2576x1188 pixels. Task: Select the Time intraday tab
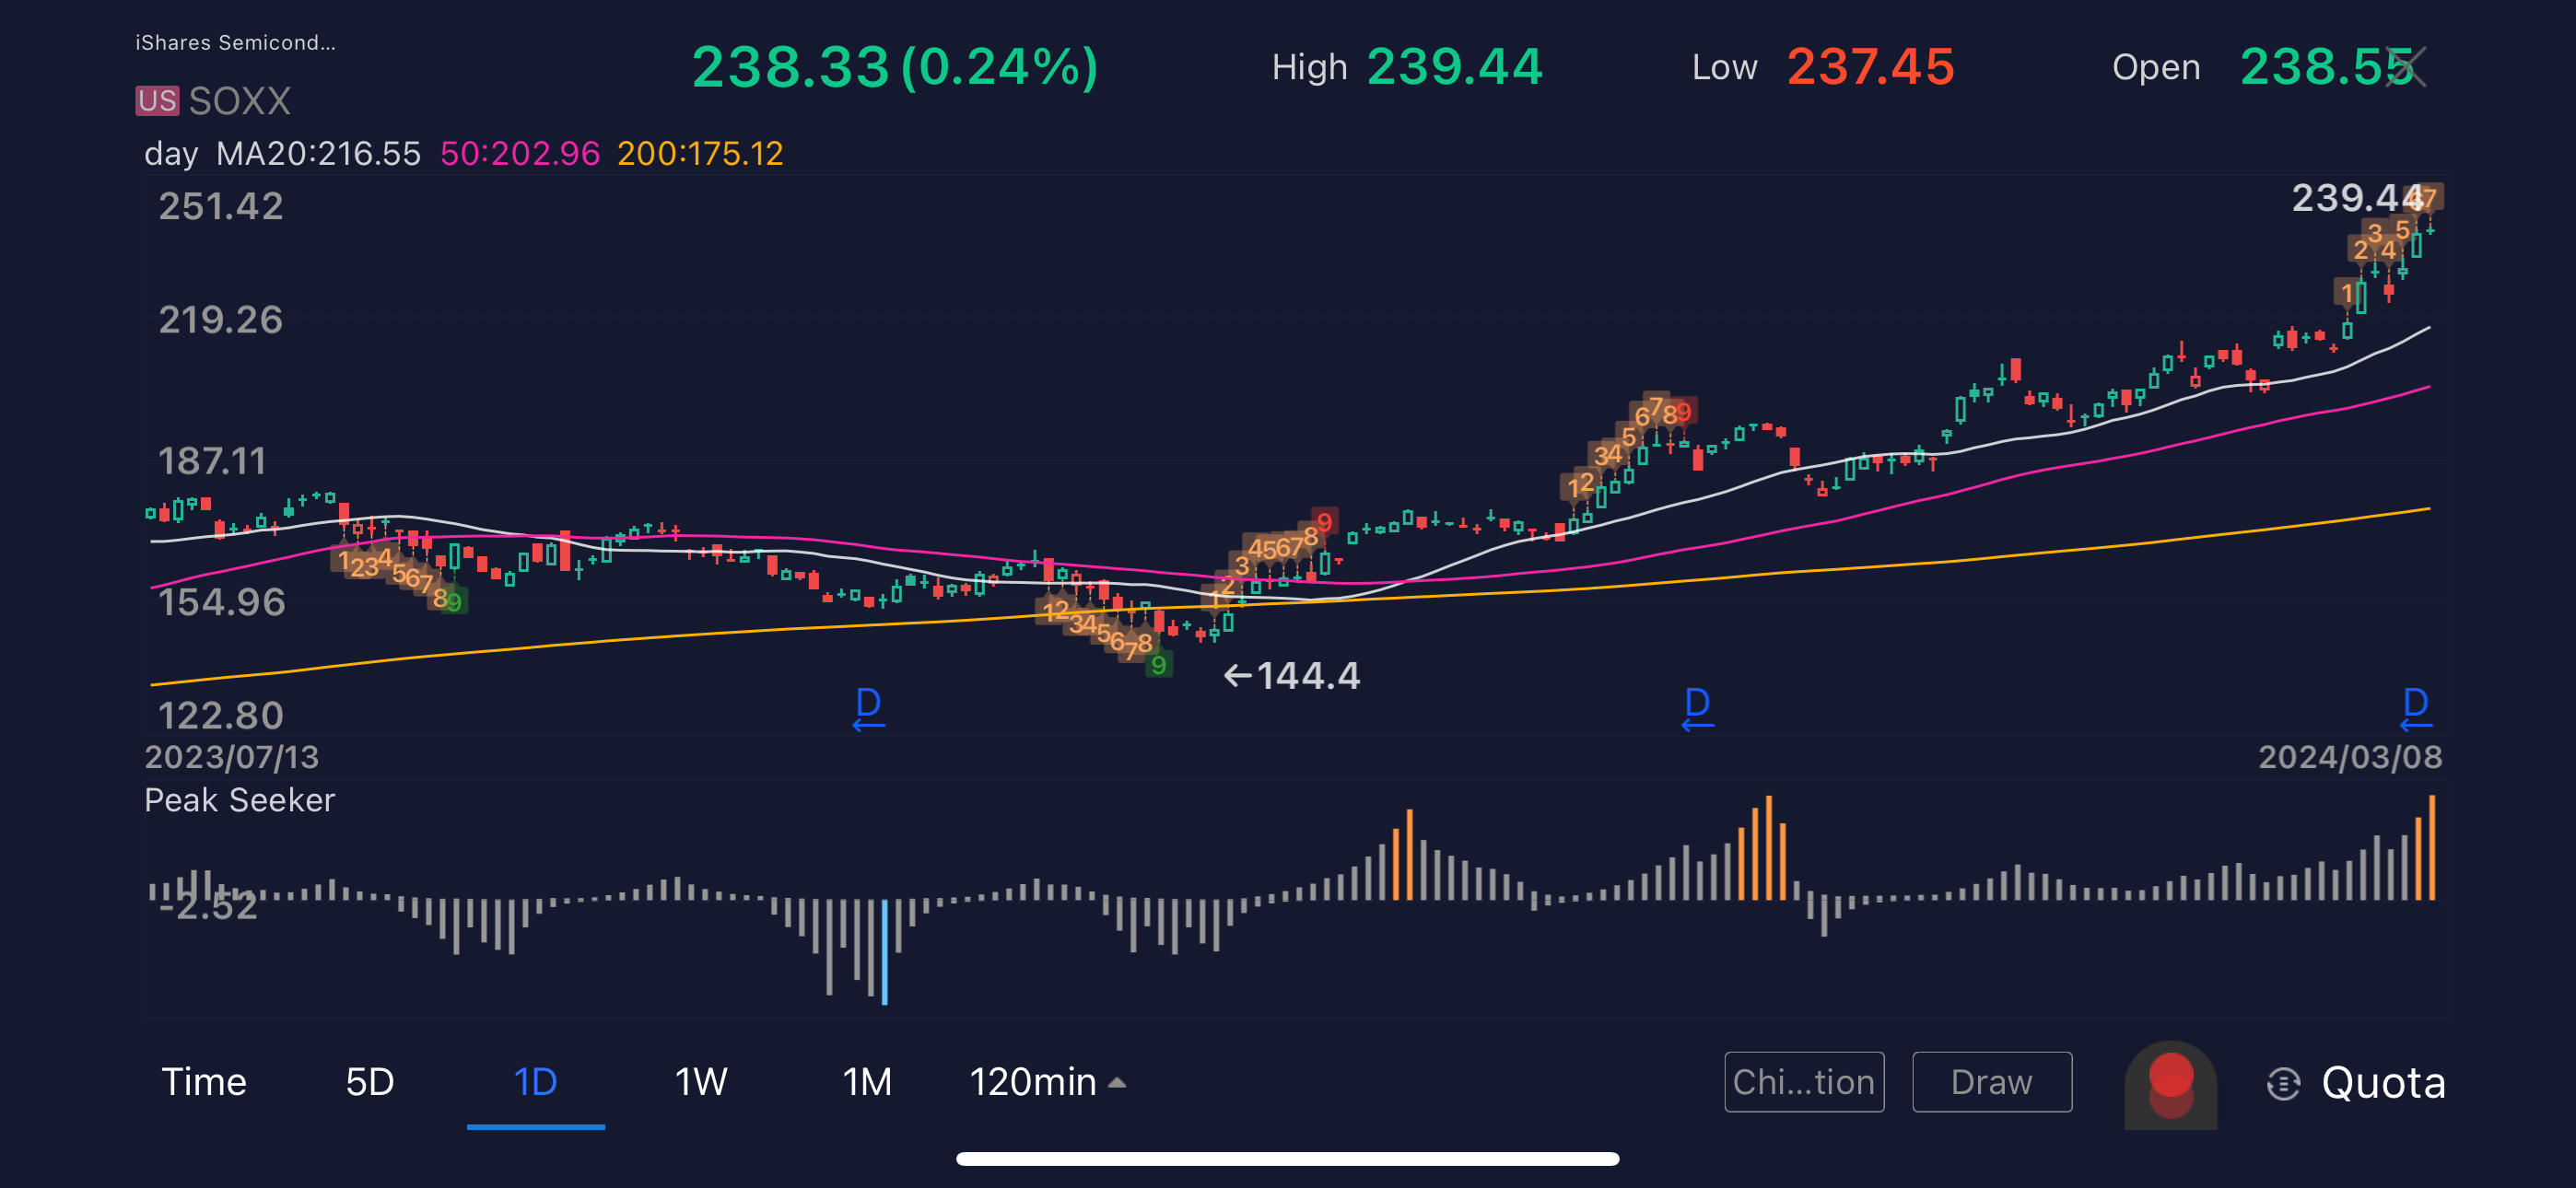pyautogui.click(x=204, y=1083)
